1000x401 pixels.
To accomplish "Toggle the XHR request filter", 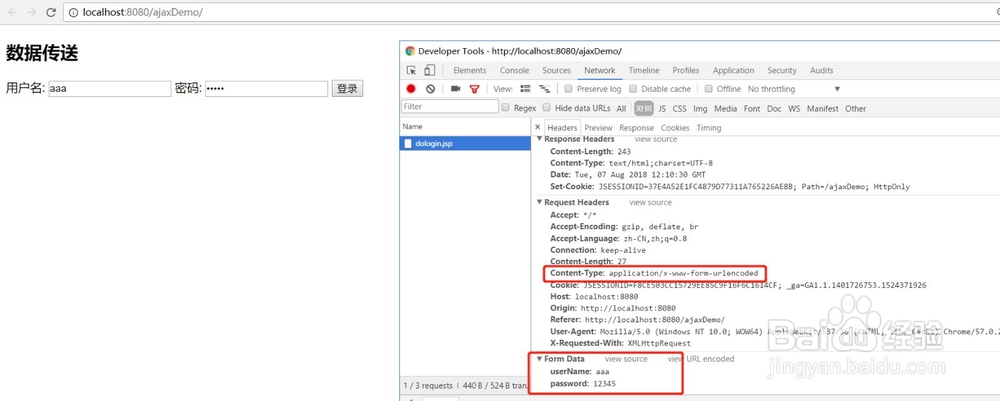I will point(644,108).
